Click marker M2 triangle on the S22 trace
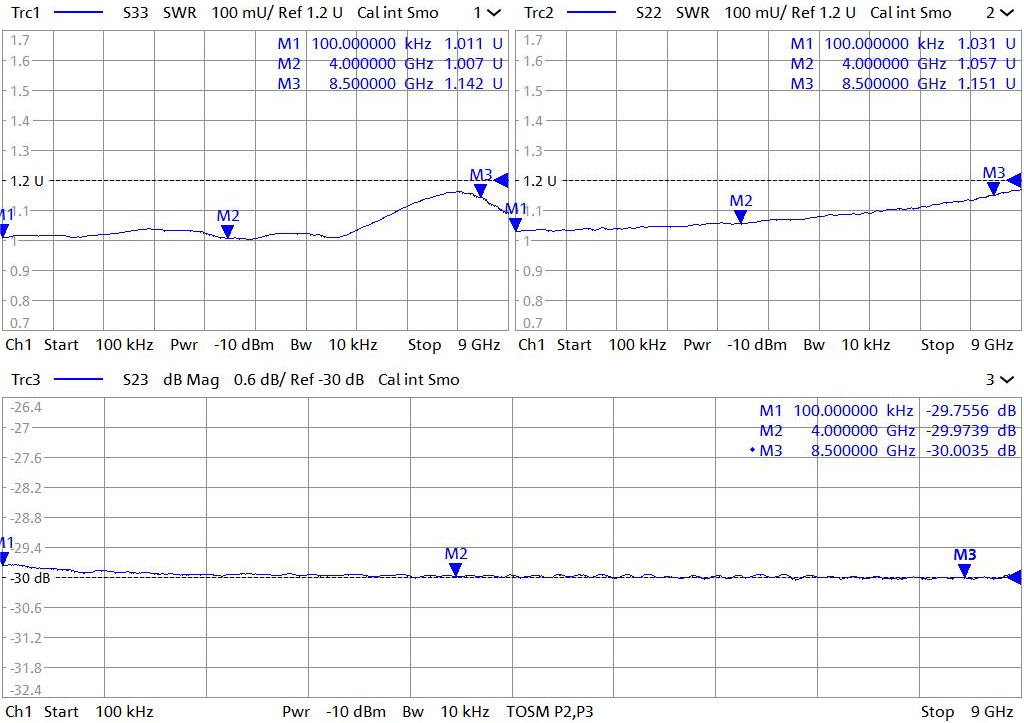This screenshot has width=1024, height=723. pos(741,216)
